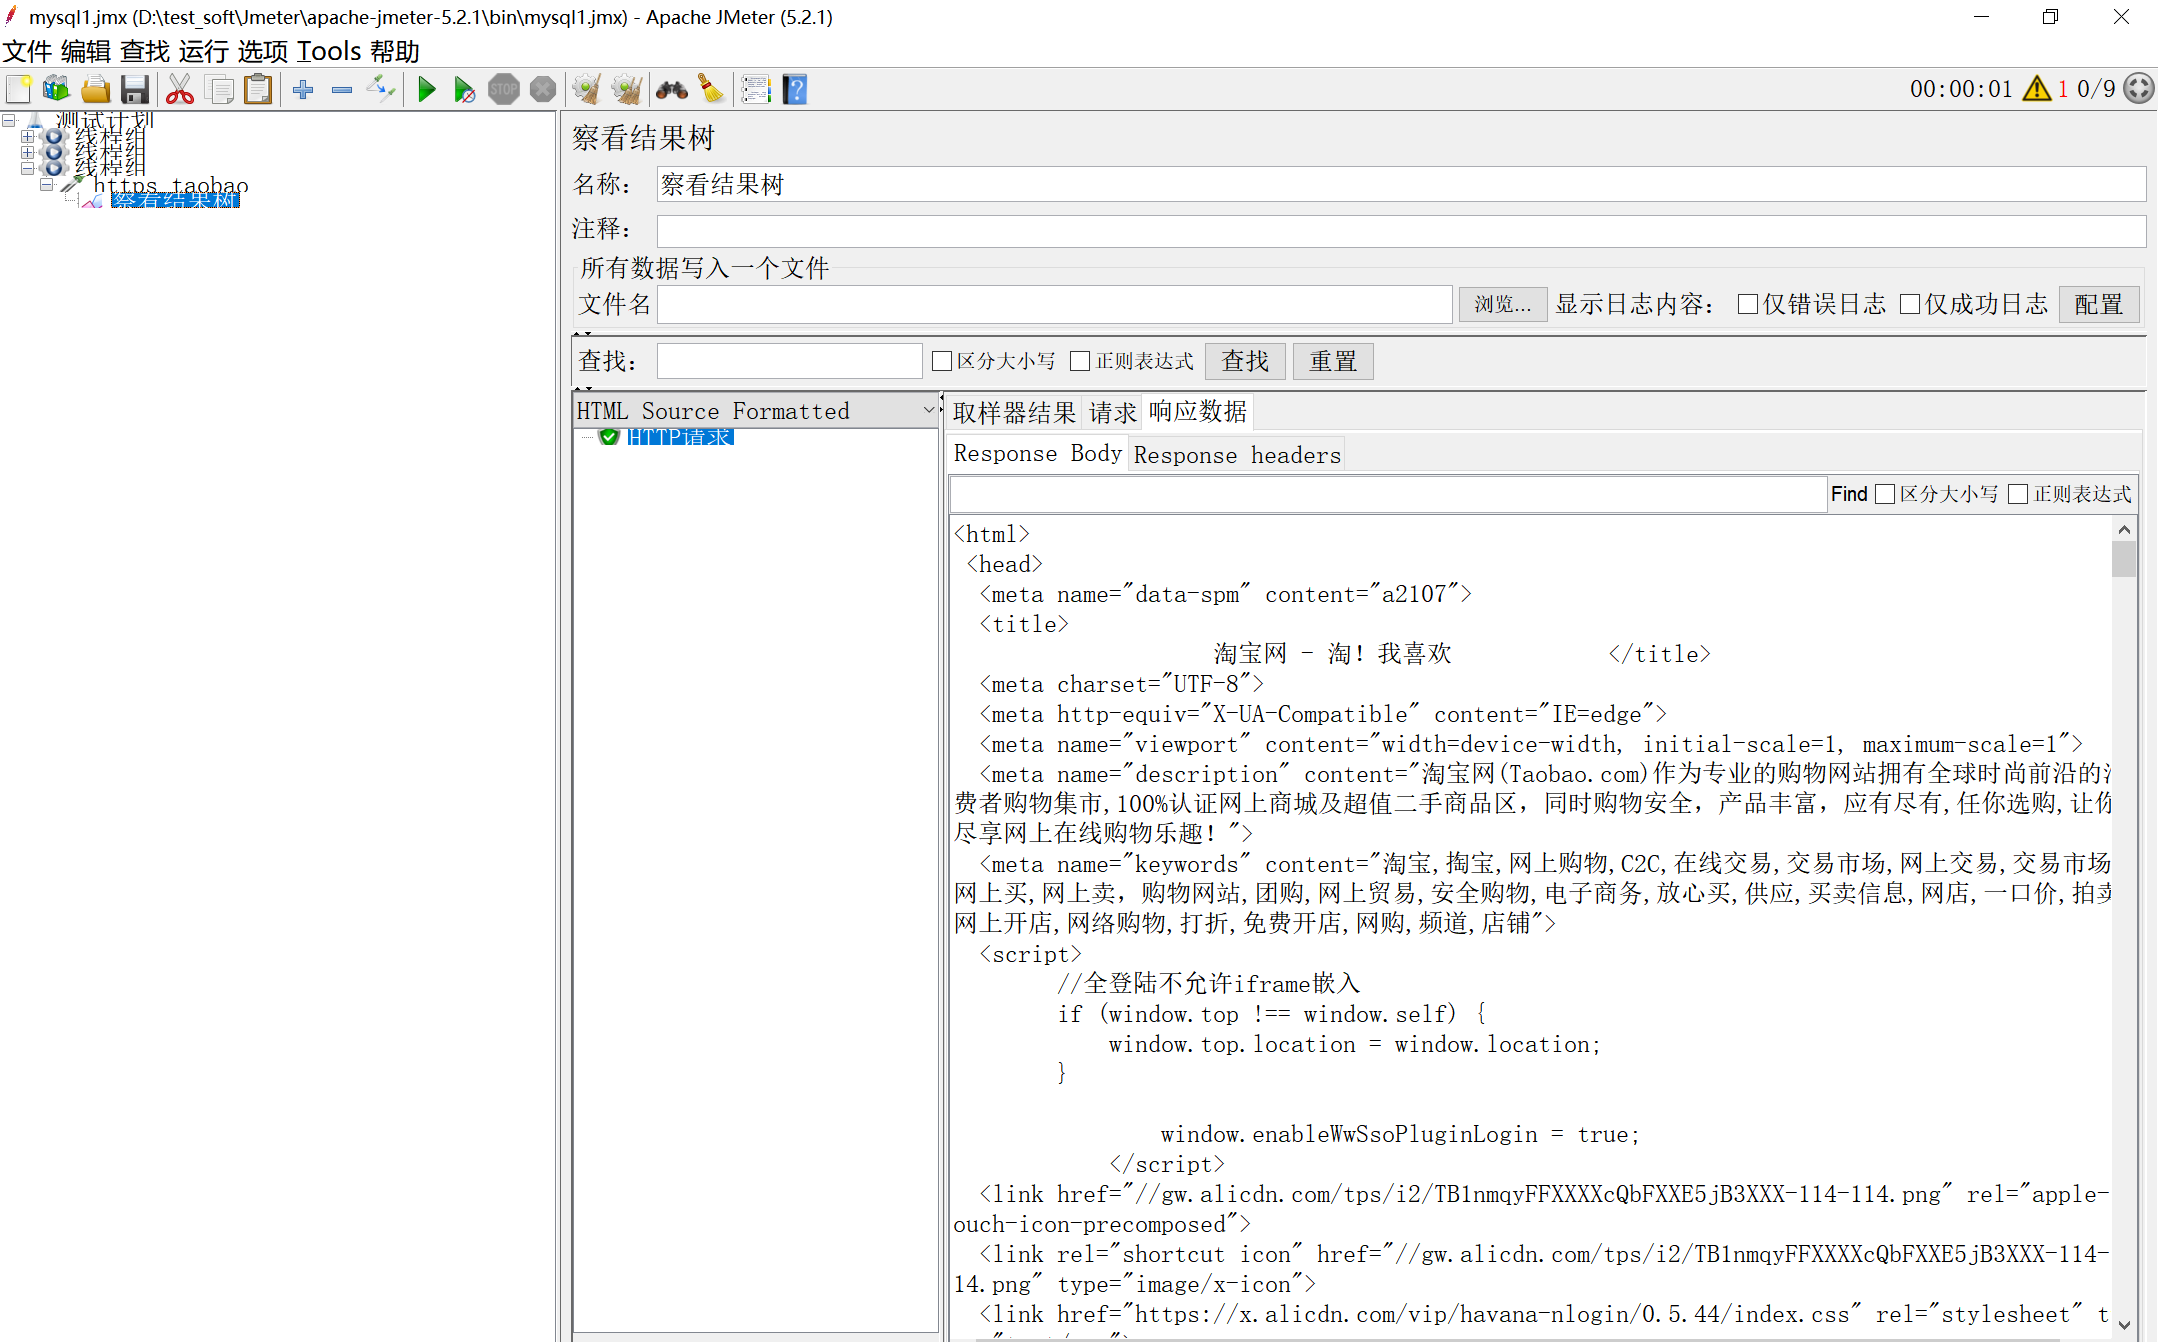Open the Templates icon in toolbar
2158x1342 pixels.
click(56, 90)
